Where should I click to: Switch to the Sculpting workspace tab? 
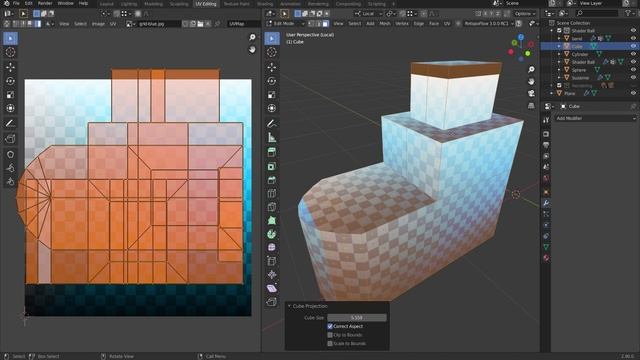(x=179, y=4)
